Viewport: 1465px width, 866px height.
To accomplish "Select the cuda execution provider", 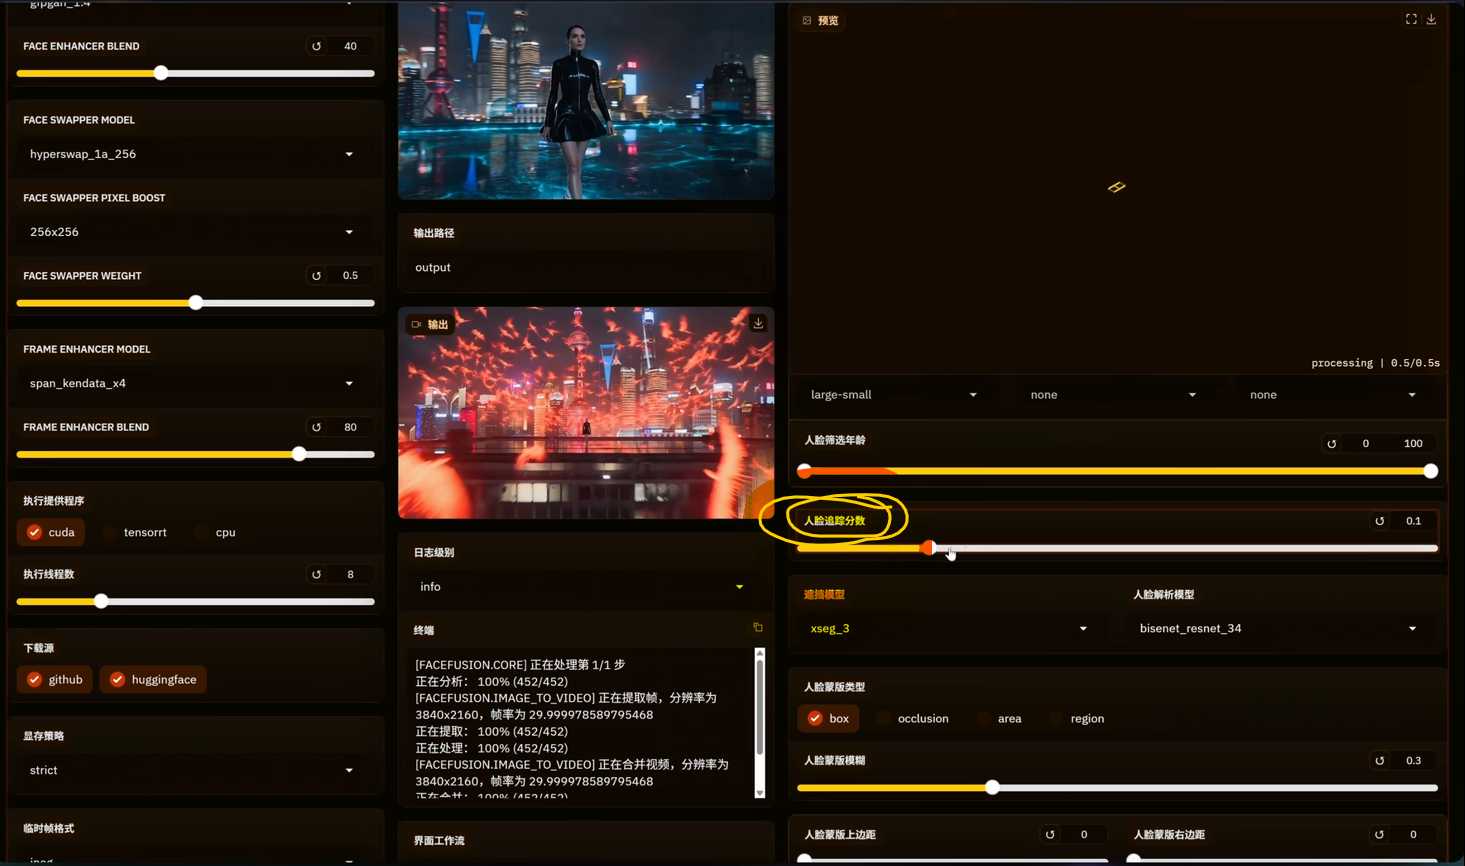I will coord(51,532).
